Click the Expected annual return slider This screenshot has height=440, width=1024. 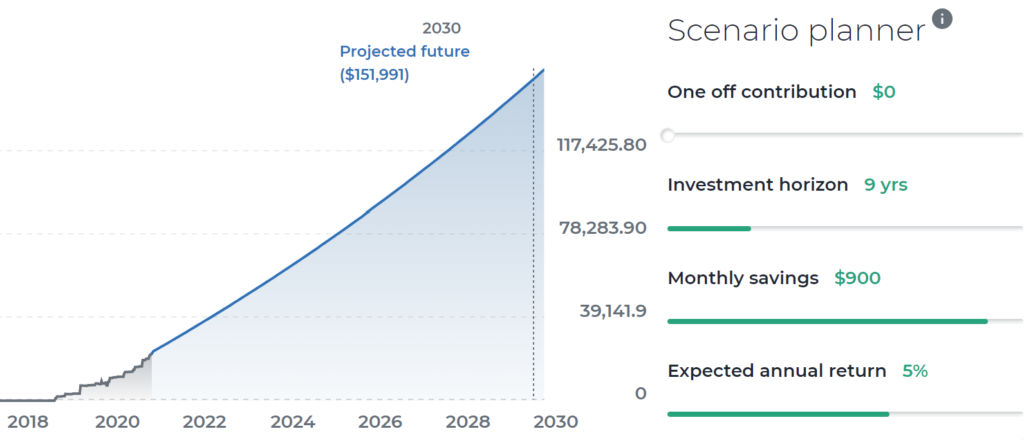[844, 414]
